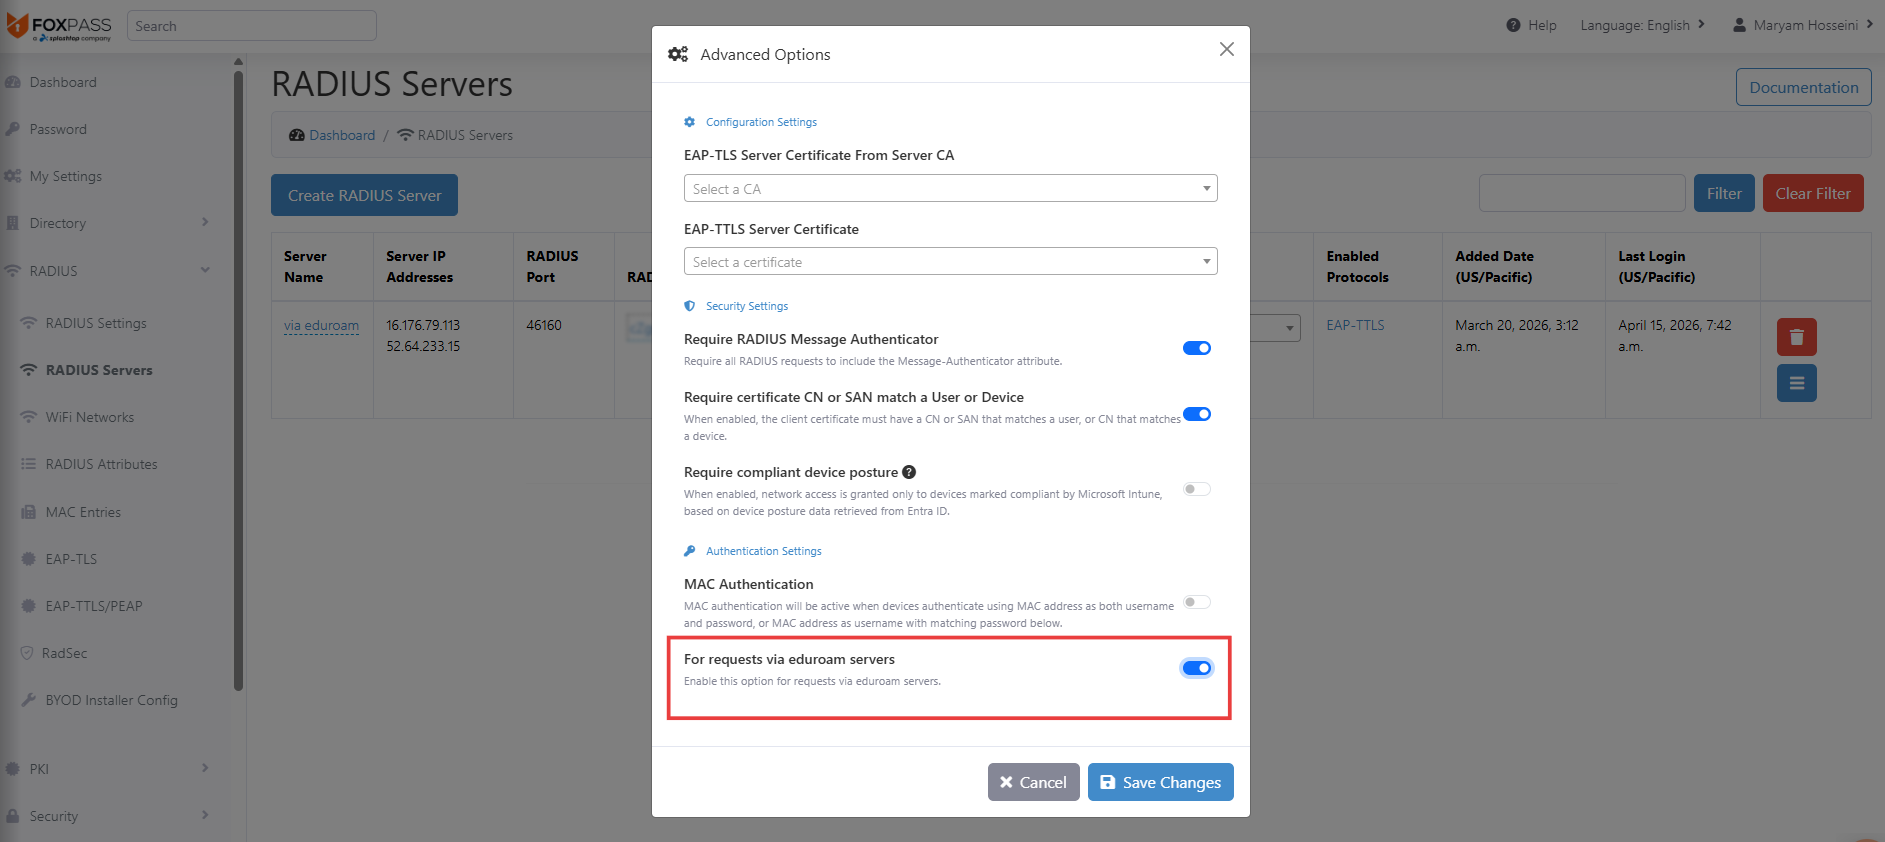Click the Foxpass logo
This screenshot has width=1885, height=842.
click(60, 26)
